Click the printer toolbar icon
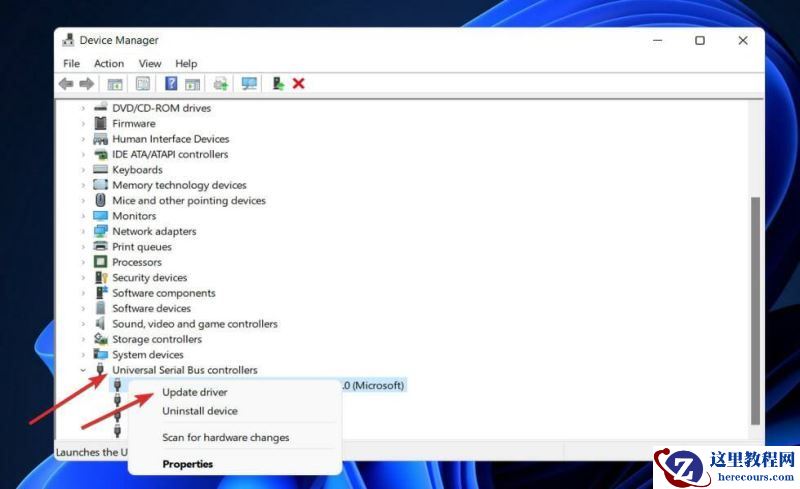 [220, 84]
